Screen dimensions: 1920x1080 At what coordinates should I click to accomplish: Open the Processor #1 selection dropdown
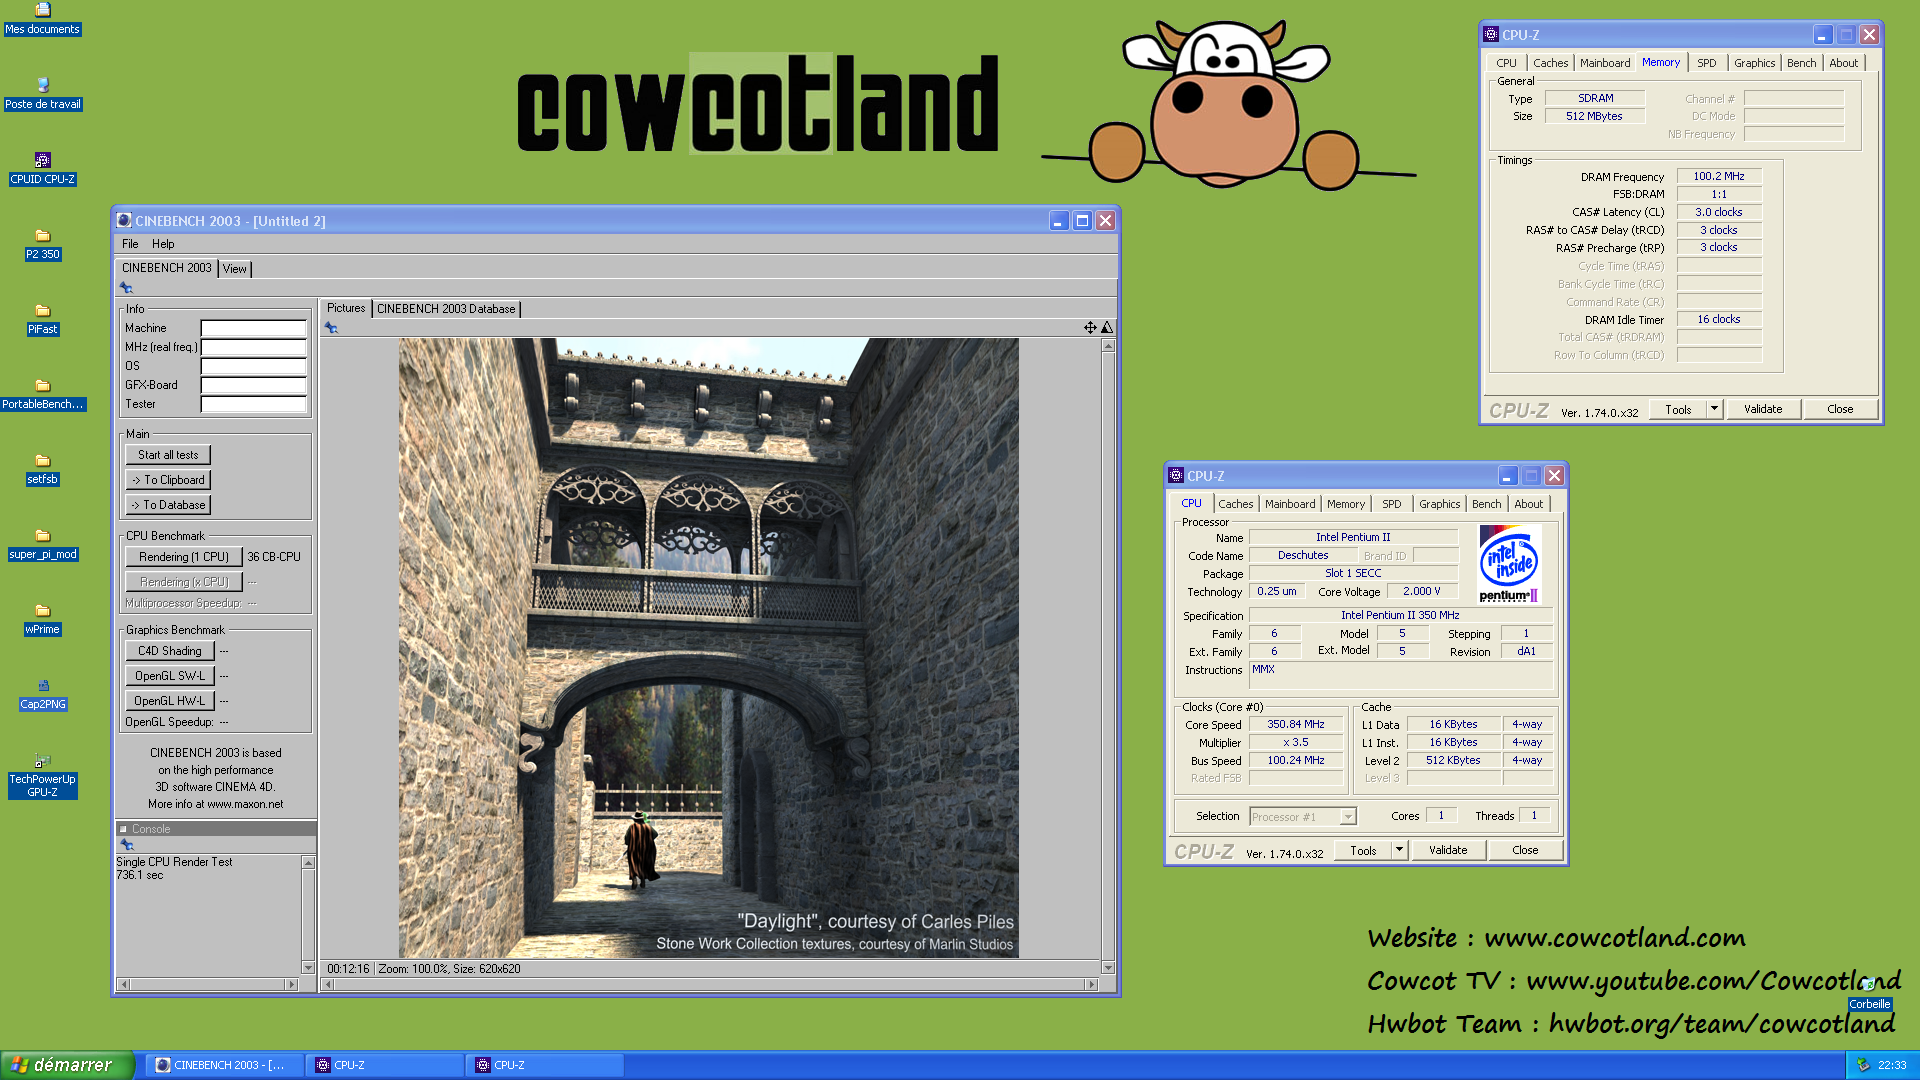coord(1303,817)
